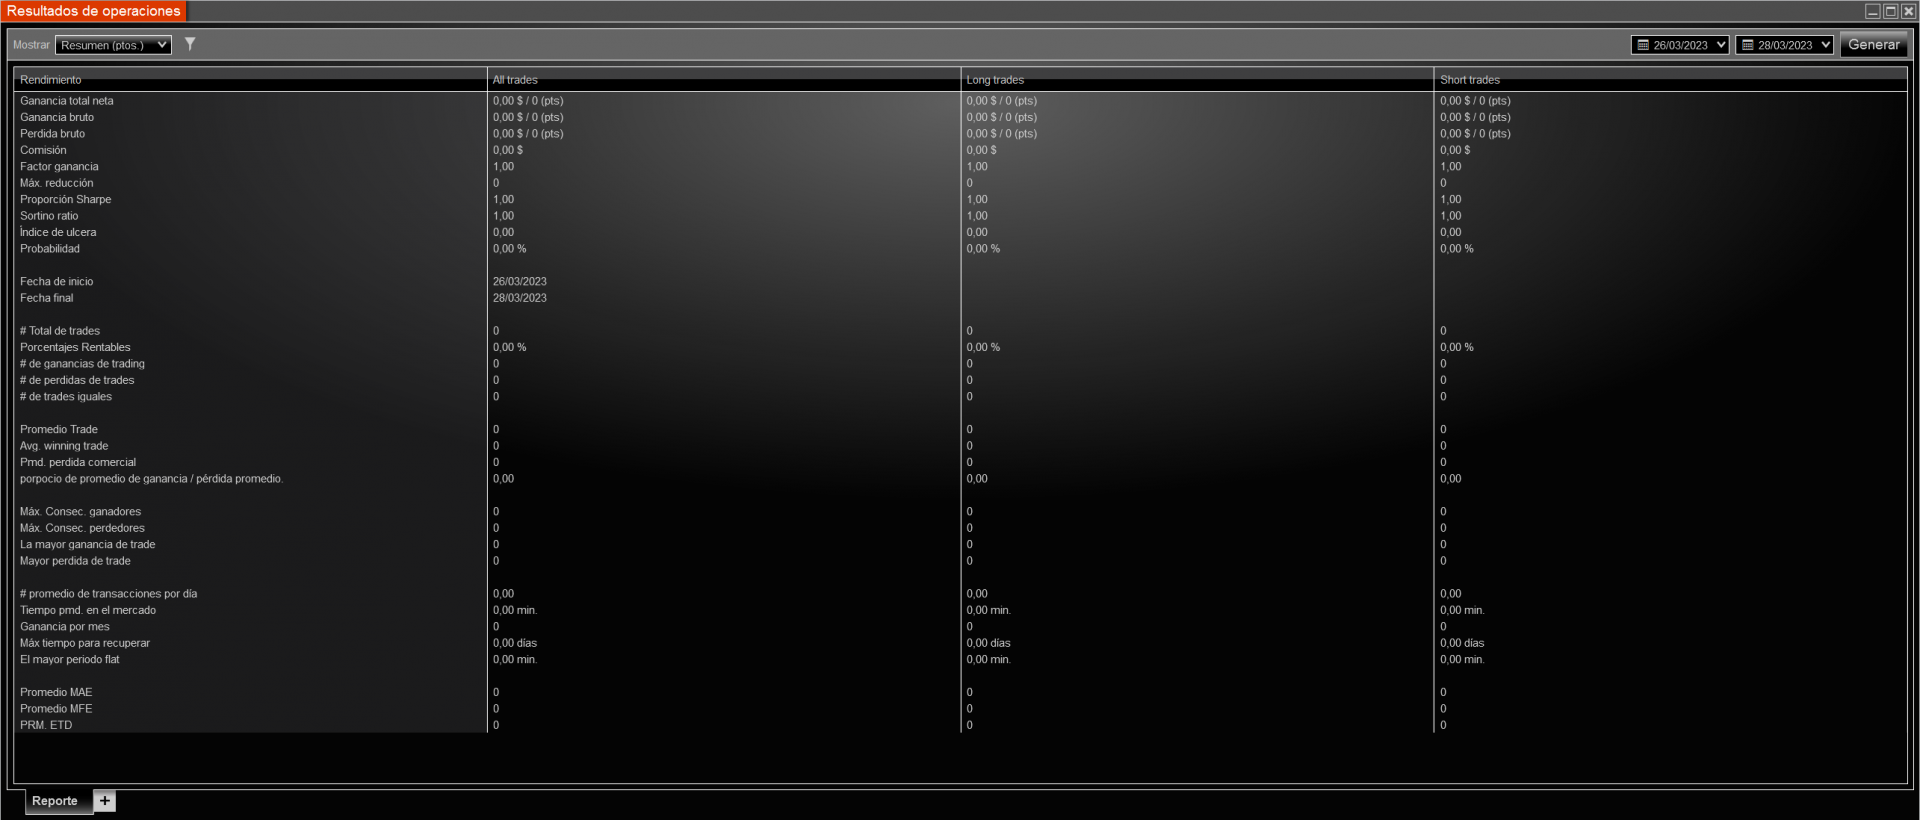Select the 'Promedio MFE' row label

point(56,709)
